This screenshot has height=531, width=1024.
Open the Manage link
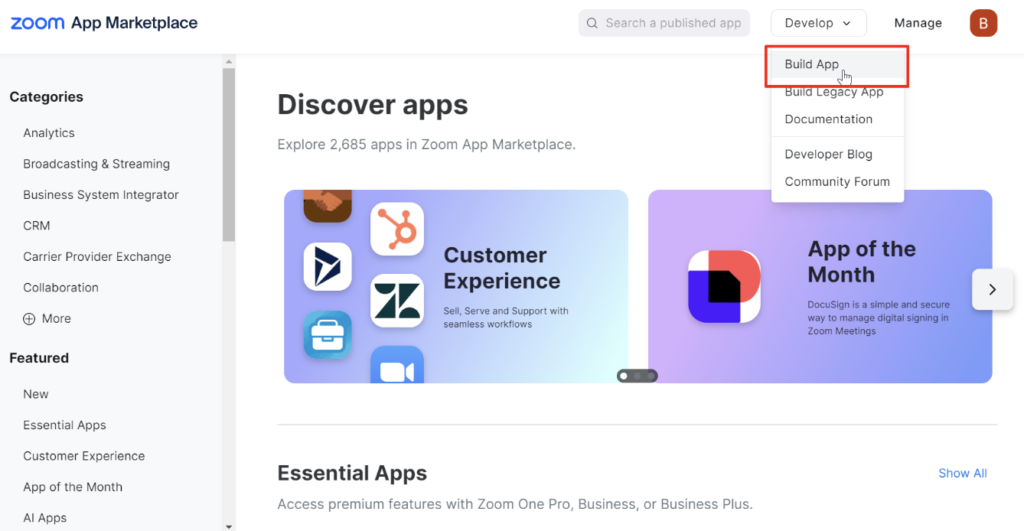point(918,23)
